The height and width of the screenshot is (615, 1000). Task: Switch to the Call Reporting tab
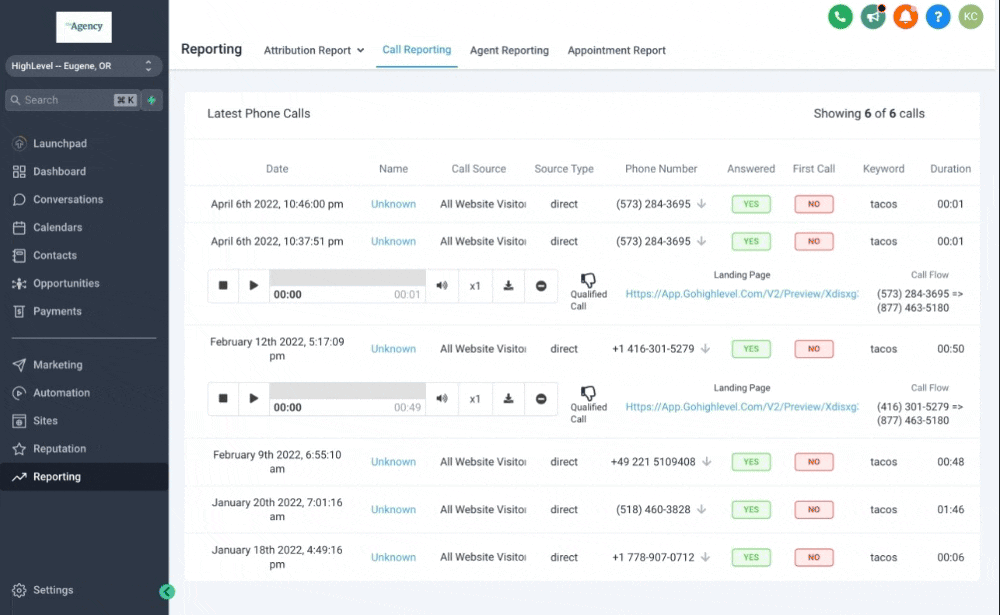416,50
